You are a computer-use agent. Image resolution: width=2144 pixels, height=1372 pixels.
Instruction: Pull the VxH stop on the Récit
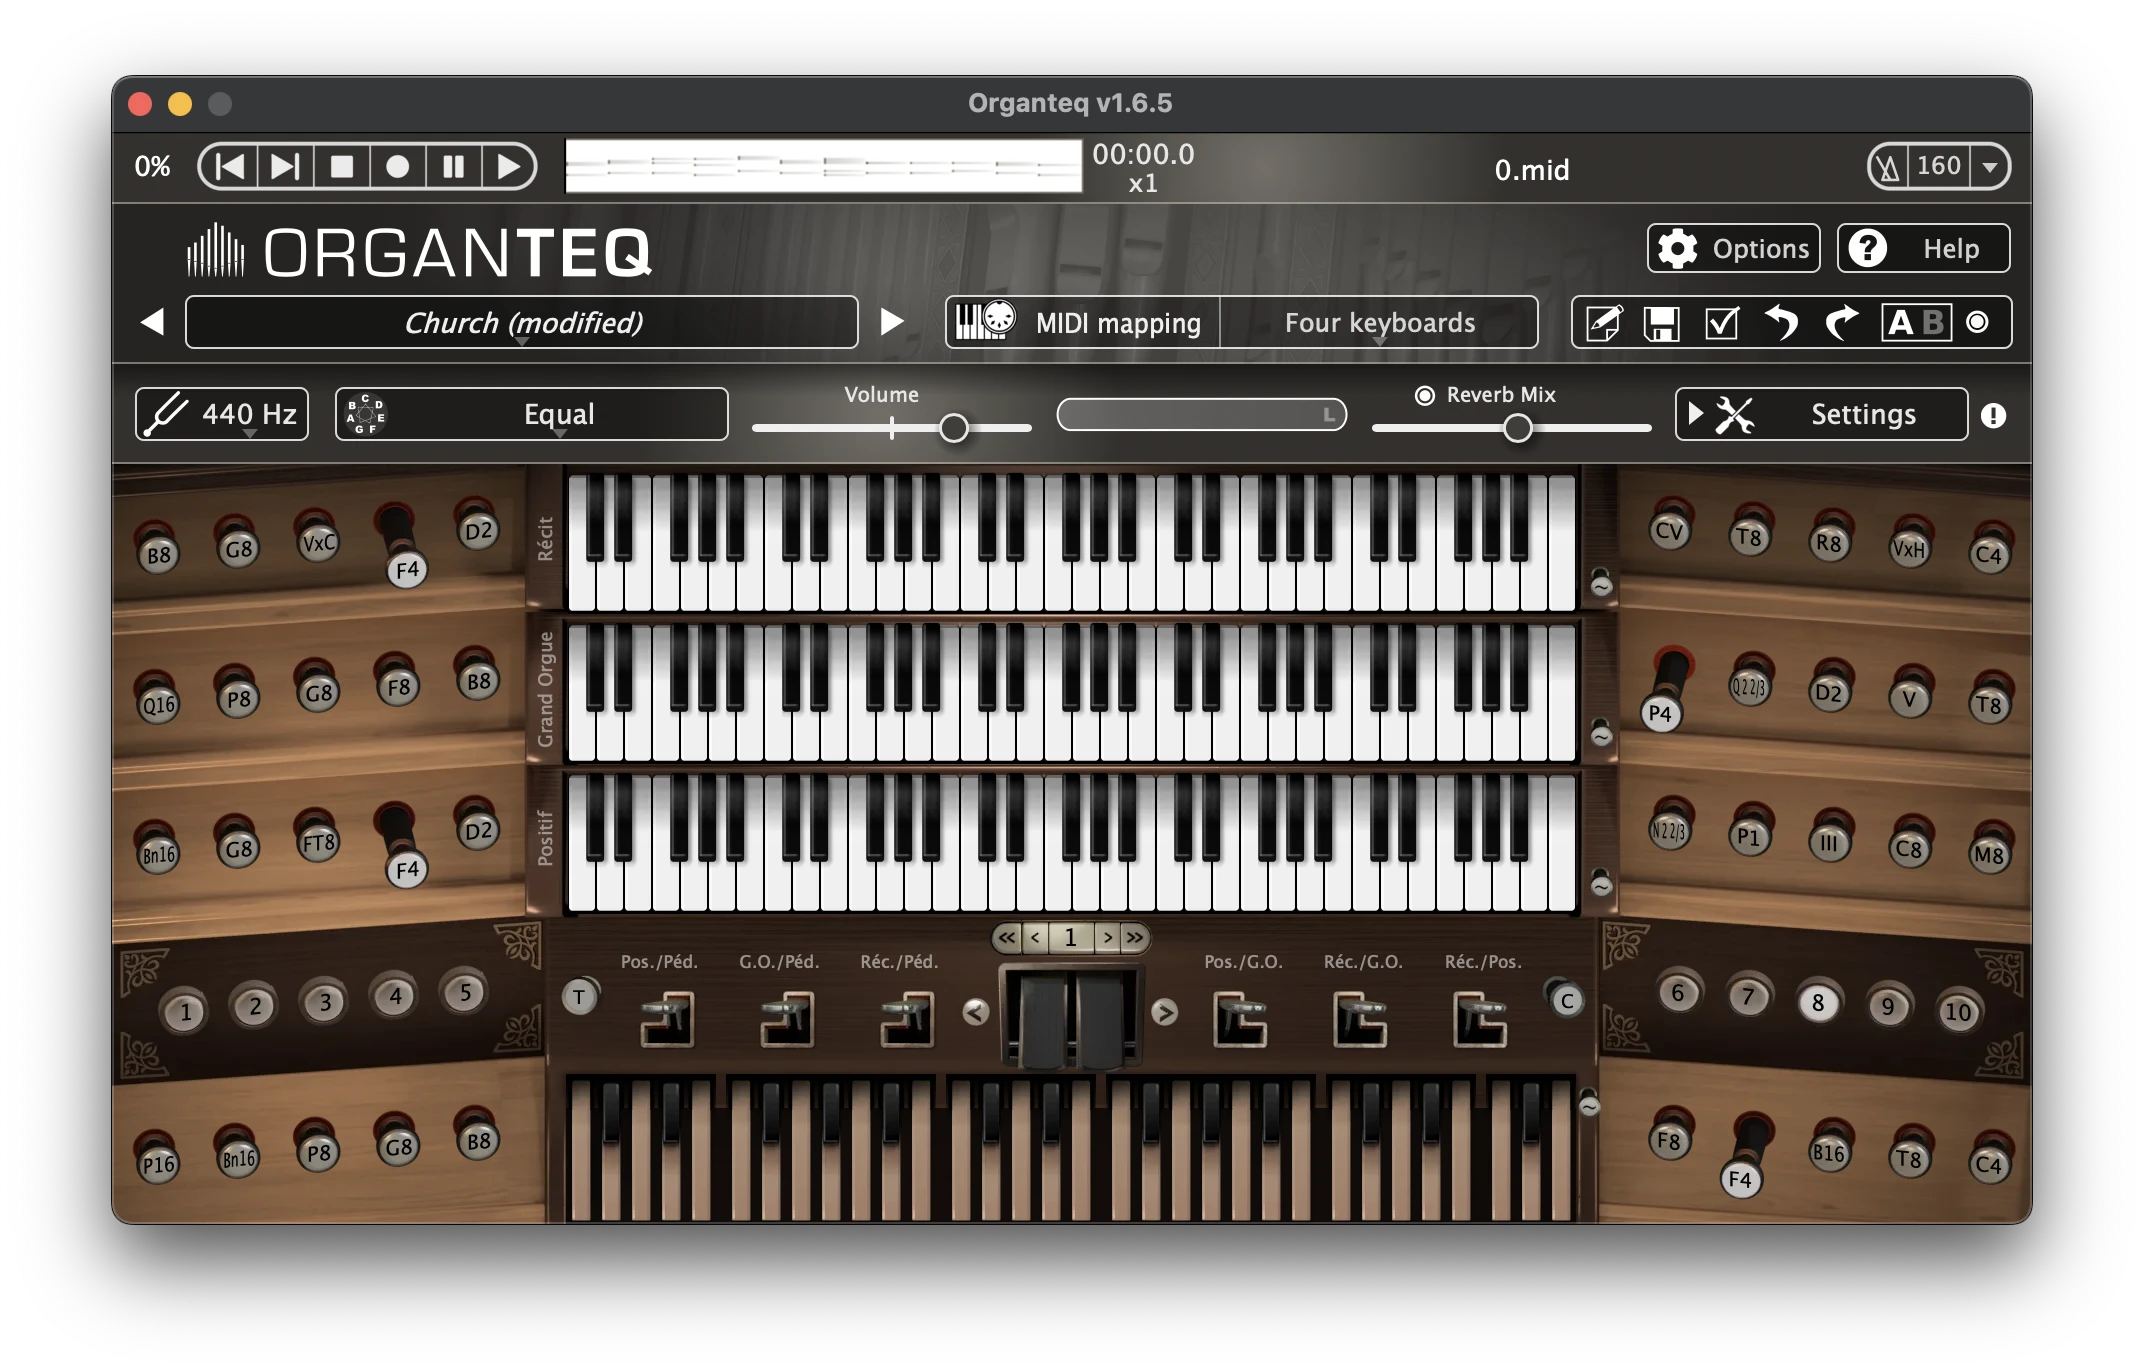tap(1909, 548)
